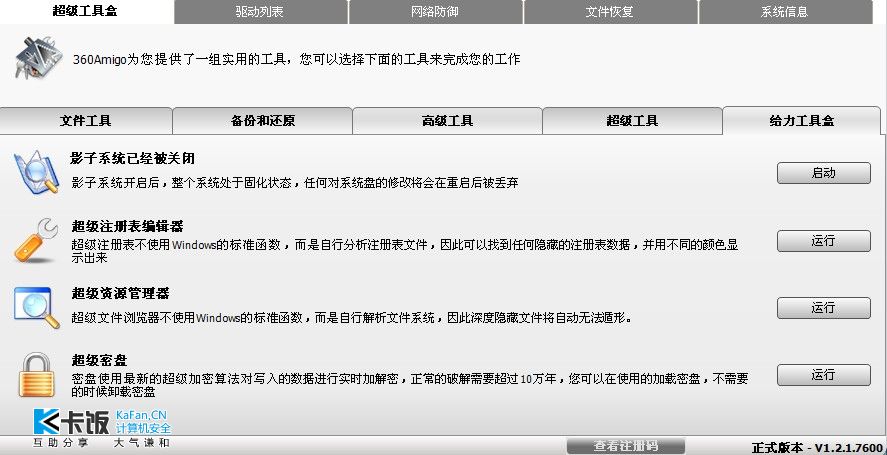The width and height of the screenshot is (887, 455).
Task: Click the 影子系统已经被关闭 heading
Action: click(x=133, y=158)
